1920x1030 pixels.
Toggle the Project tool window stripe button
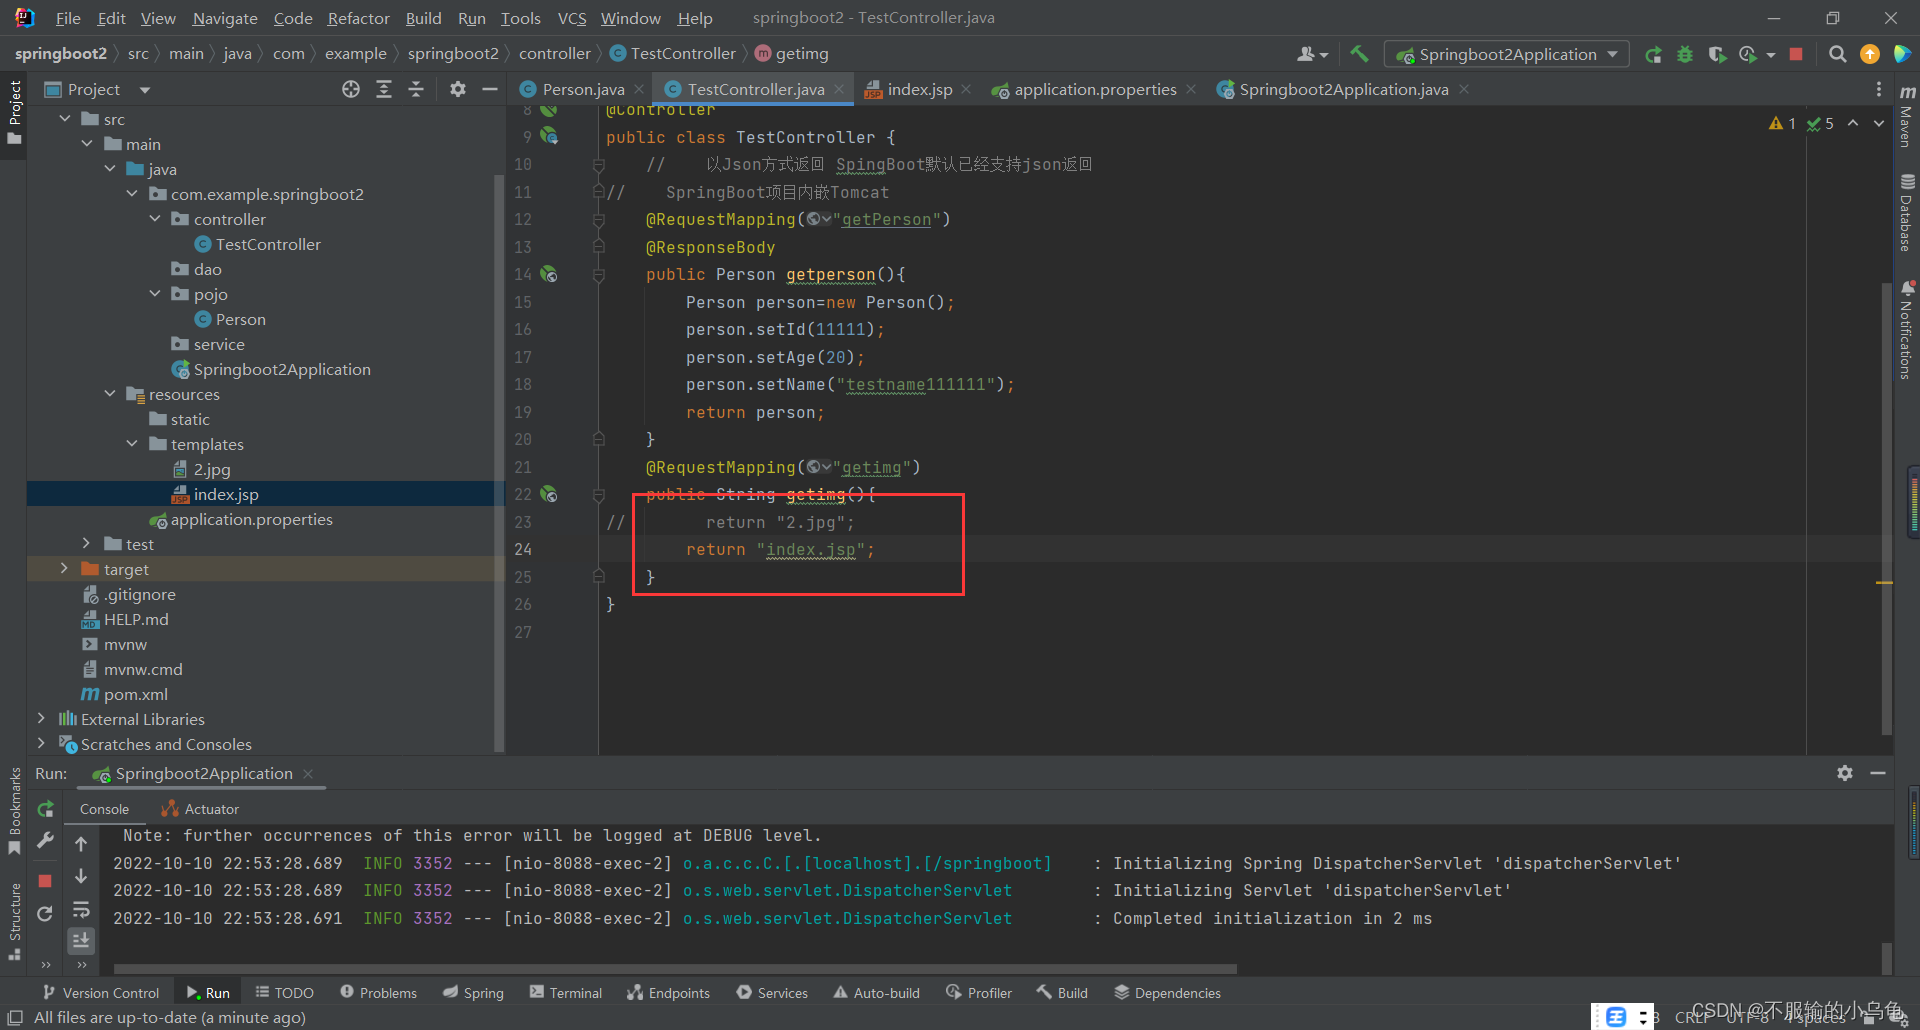click(14, 112)
